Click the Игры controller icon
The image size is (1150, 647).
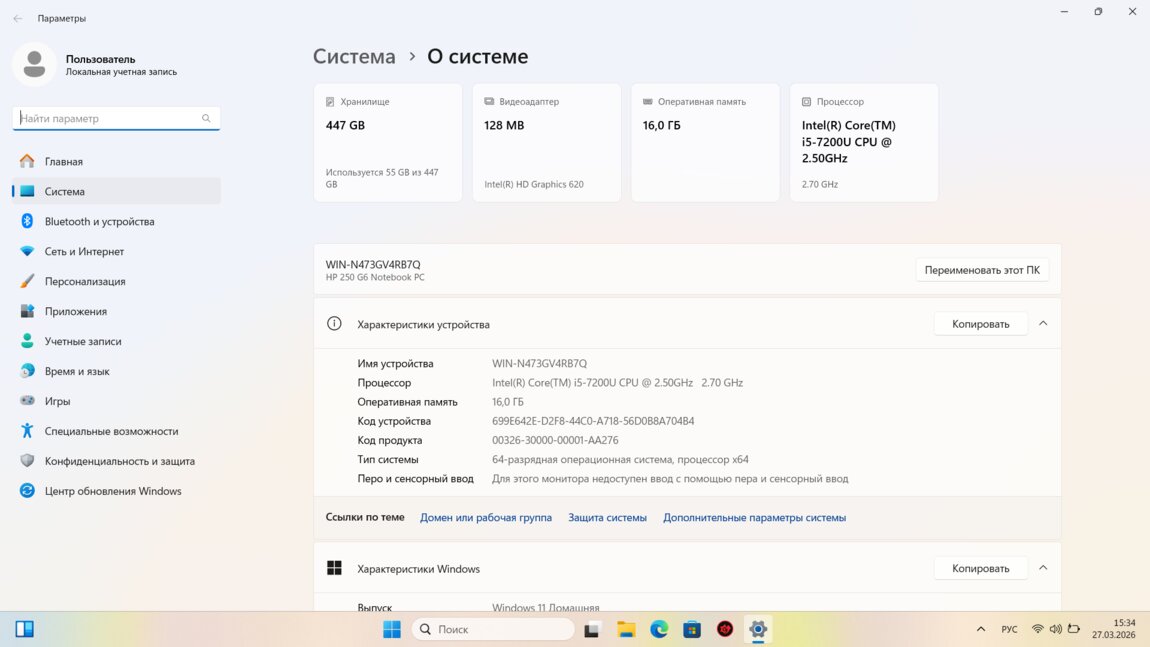pyautogui.click(x=27, y=401)
